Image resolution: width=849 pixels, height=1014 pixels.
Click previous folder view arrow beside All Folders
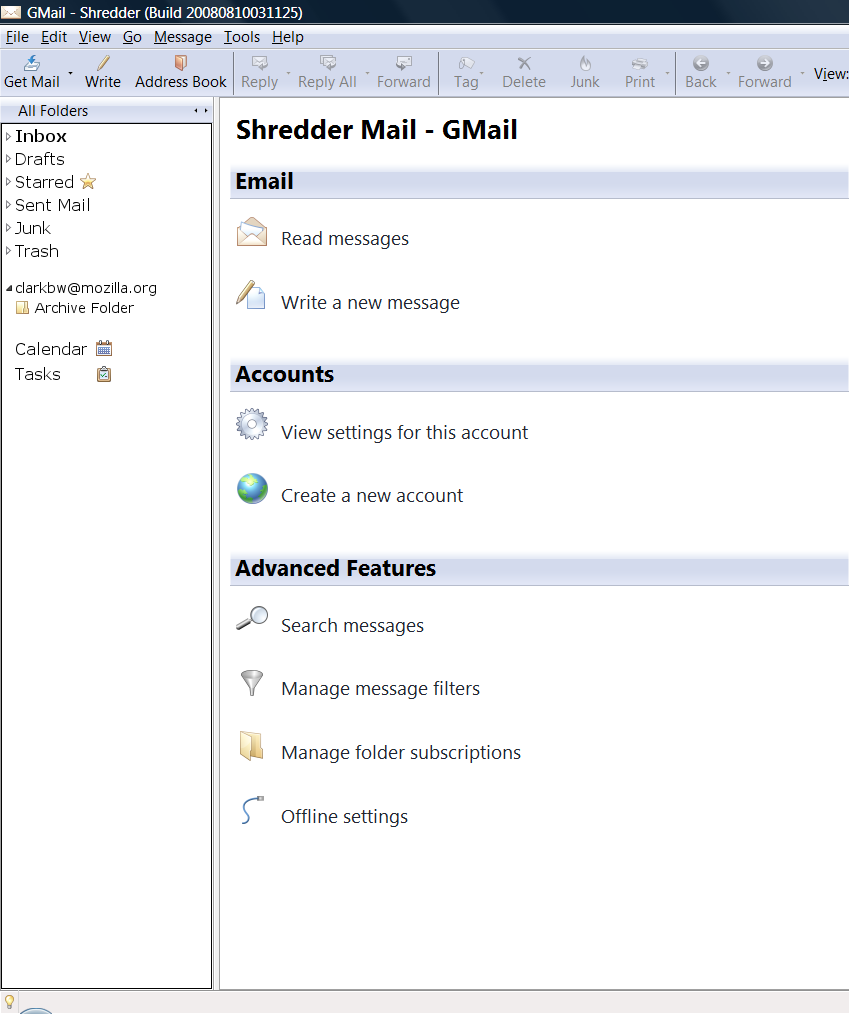[196, 111]
